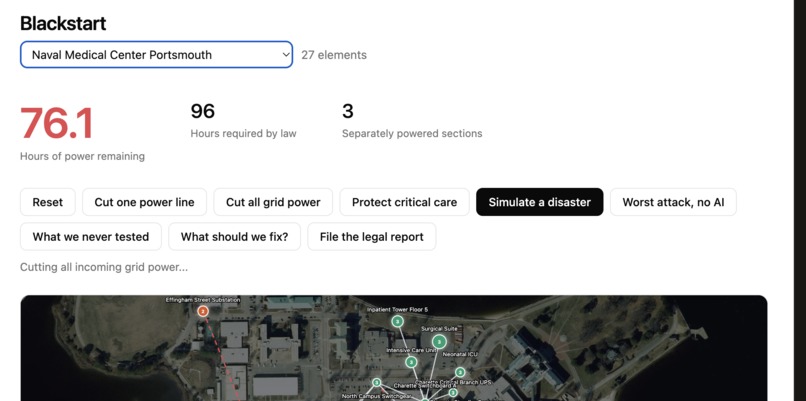Click the Reset button
The width and height of the screenshot is (806, 401).
[48, 202]
